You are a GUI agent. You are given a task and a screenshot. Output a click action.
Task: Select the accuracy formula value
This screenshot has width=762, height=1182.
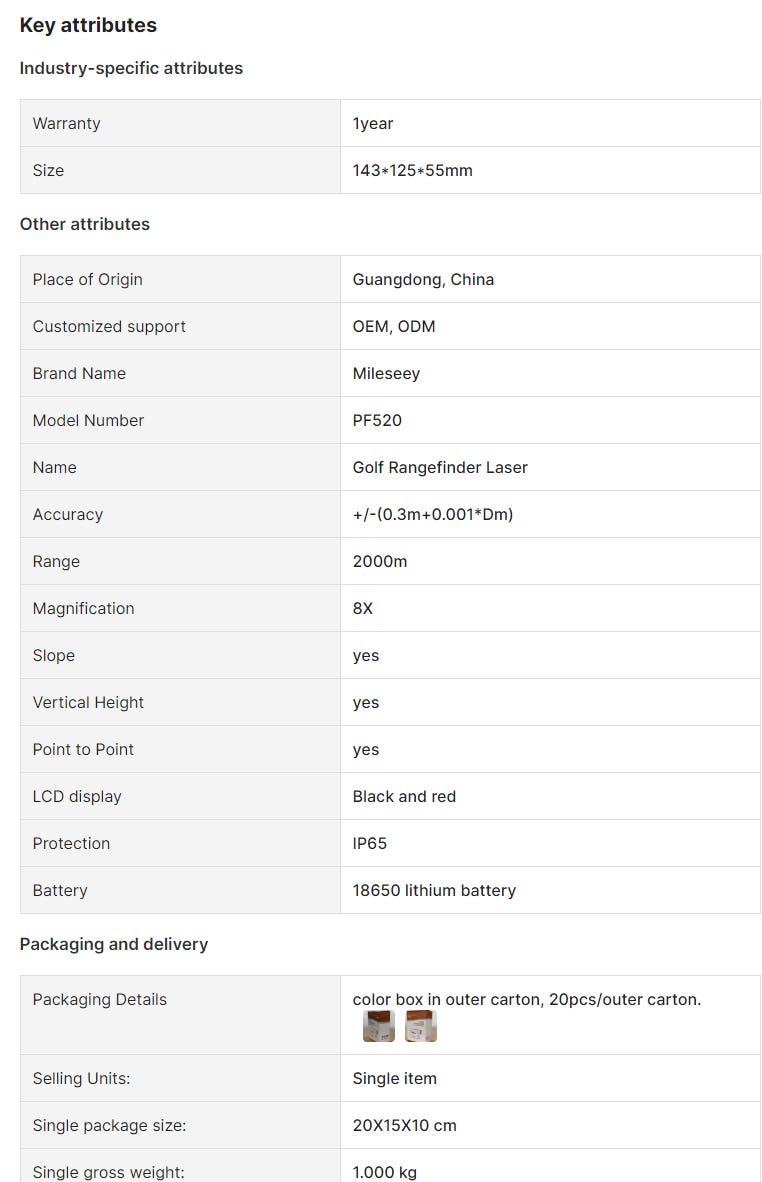(432, 514)
